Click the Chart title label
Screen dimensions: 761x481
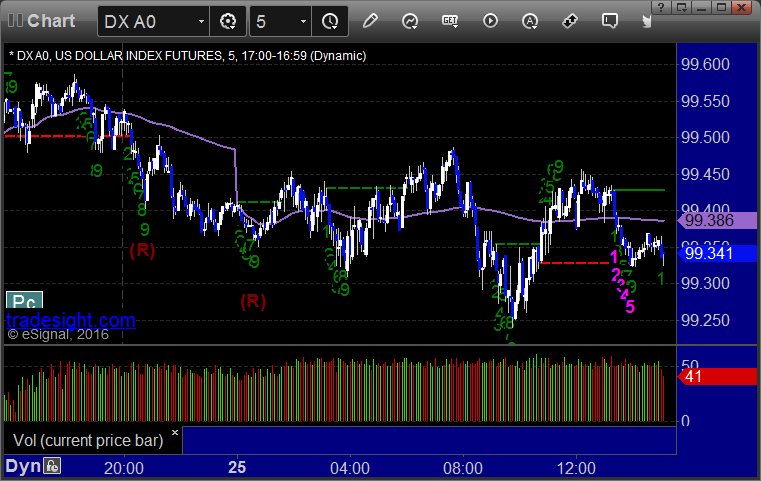coord(51,21)
